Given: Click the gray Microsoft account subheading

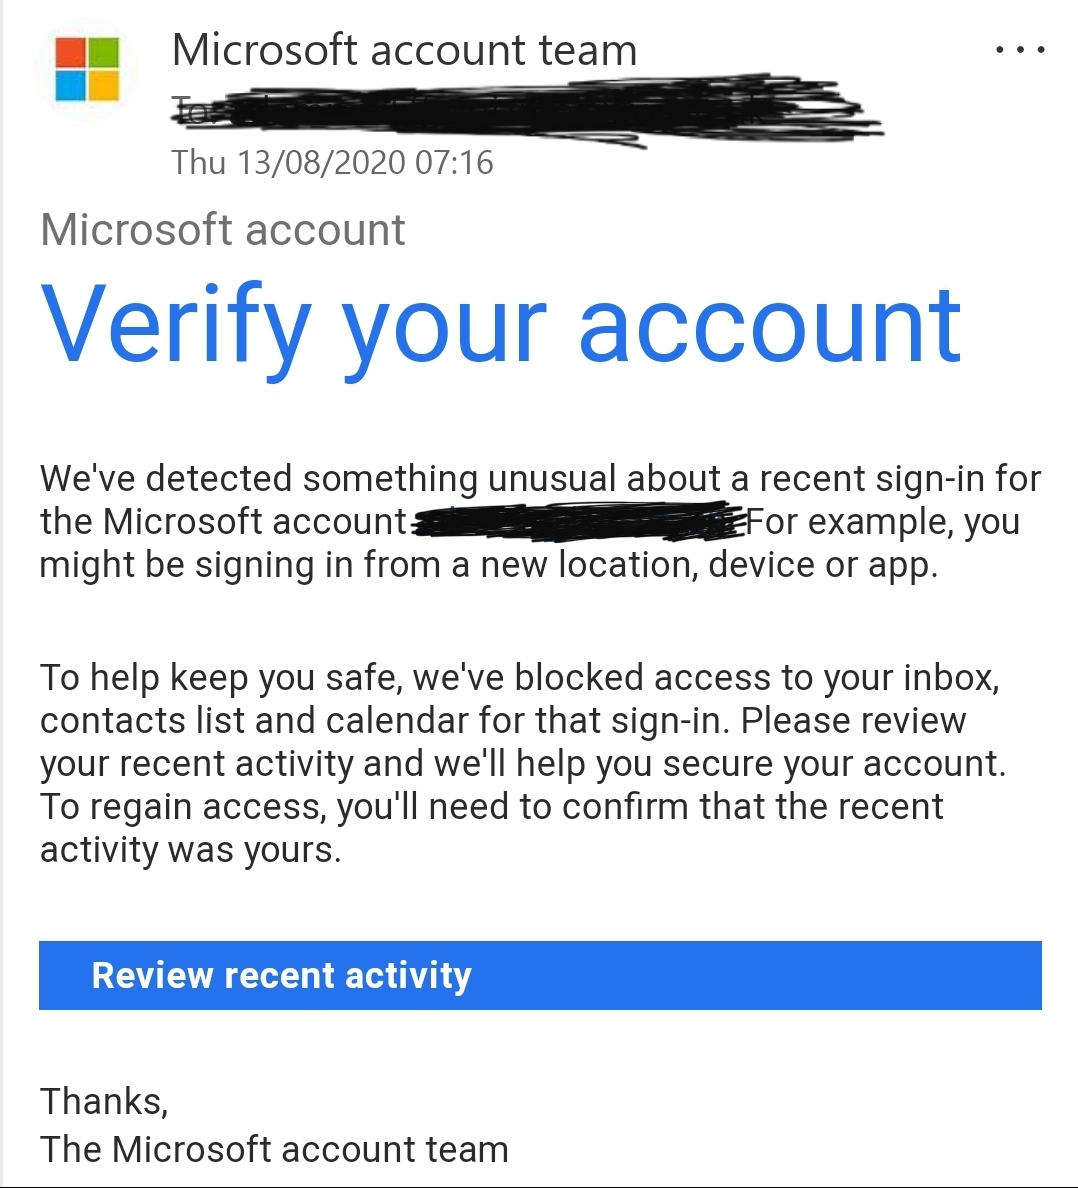Looking at the screenshot, I should tap(223, 230).
